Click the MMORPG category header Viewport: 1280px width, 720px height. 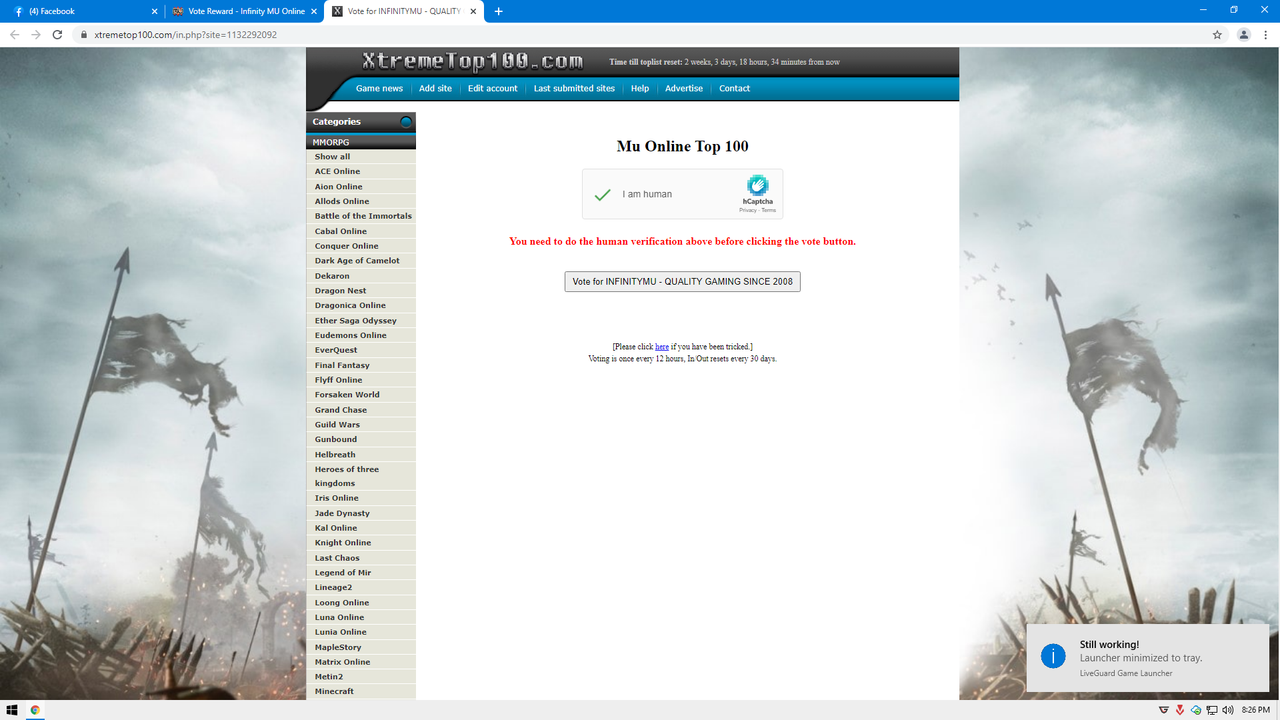361,142
